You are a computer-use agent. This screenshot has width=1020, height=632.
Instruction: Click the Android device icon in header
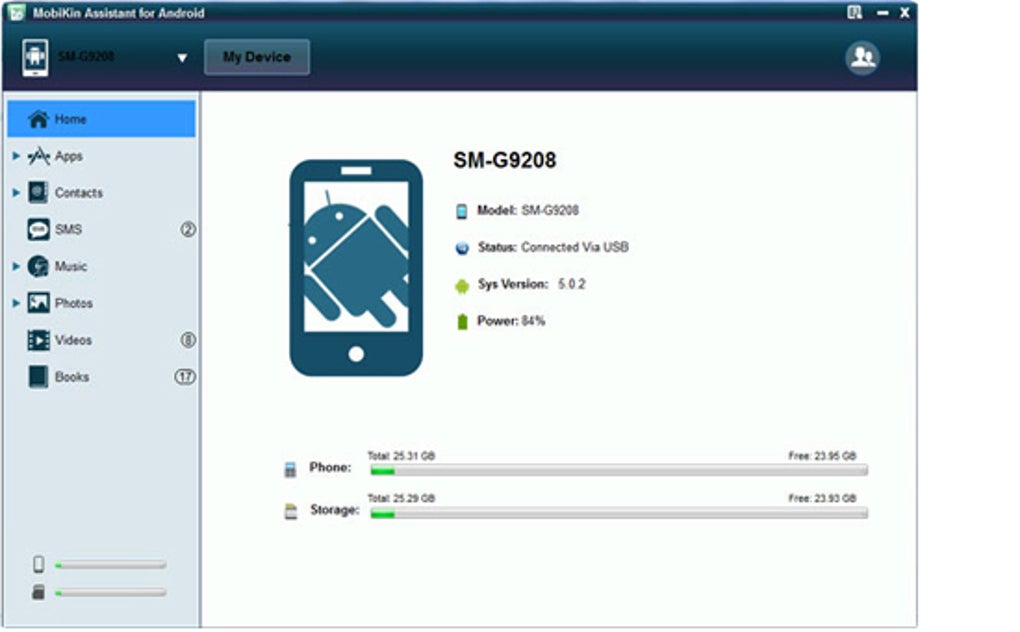35,58
